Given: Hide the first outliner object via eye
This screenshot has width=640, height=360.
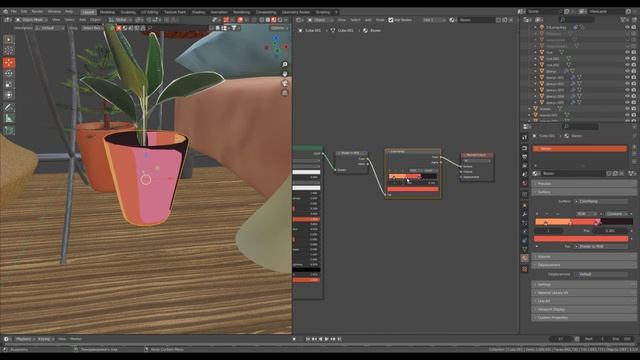Looking at the screenshot, I should (627, 27).
